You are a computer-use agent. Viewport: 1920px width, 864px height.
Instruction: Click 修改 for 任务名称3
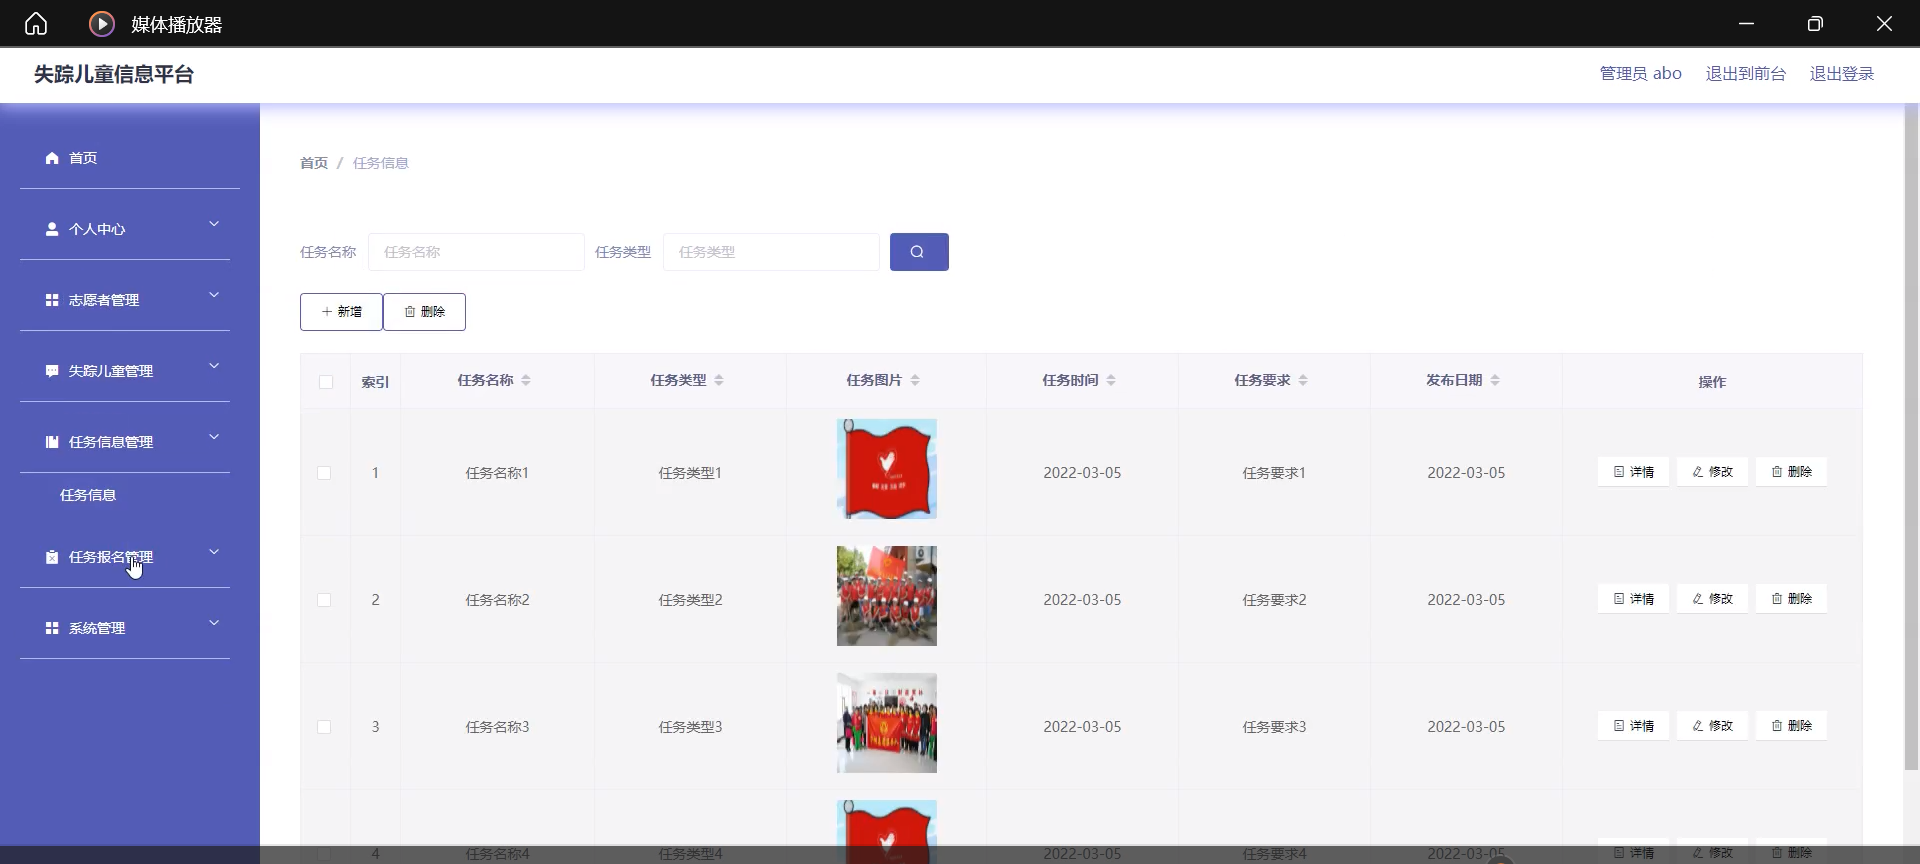(1712, 726)
